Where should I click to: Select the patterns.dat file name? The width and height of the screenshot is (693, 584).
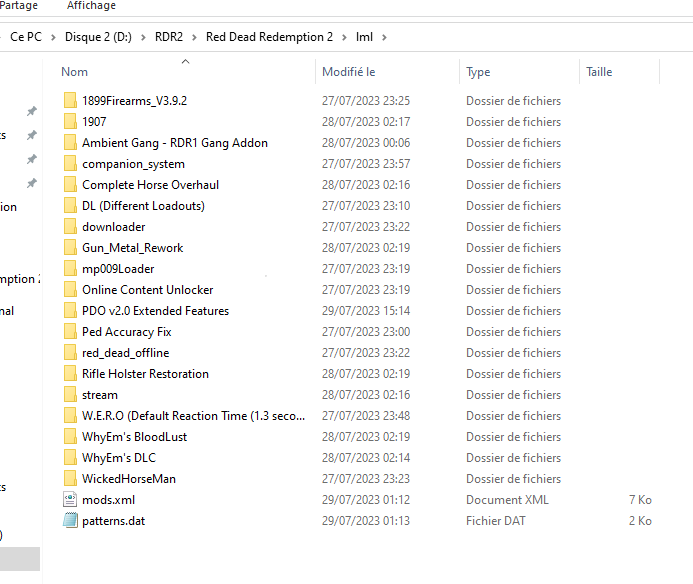(x=113, y=521)
